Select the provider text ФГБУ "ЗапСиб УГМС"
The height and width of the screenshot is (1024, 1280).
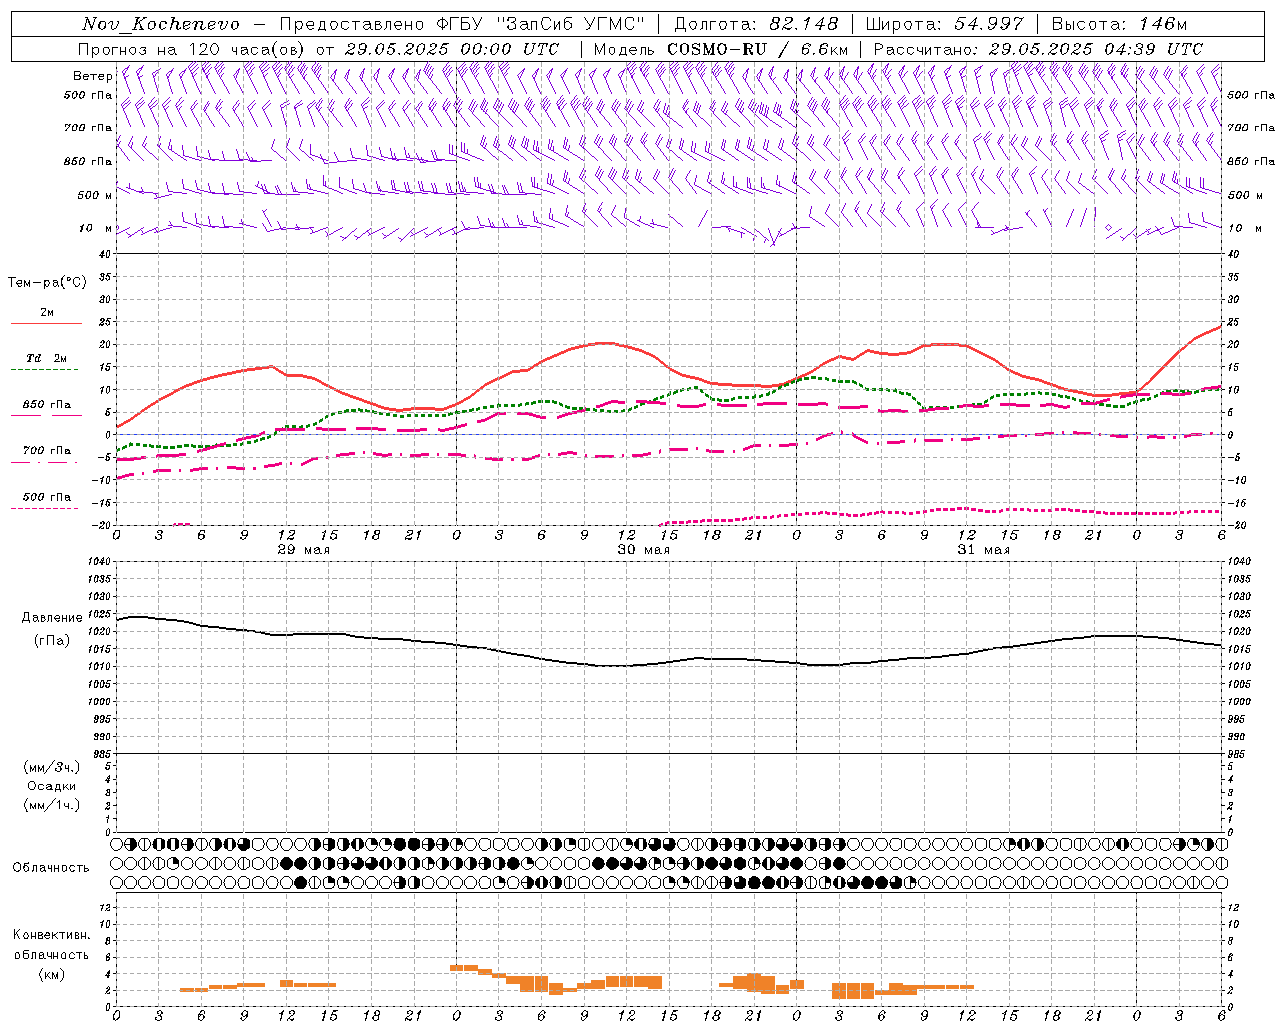[x=541, y=24]
